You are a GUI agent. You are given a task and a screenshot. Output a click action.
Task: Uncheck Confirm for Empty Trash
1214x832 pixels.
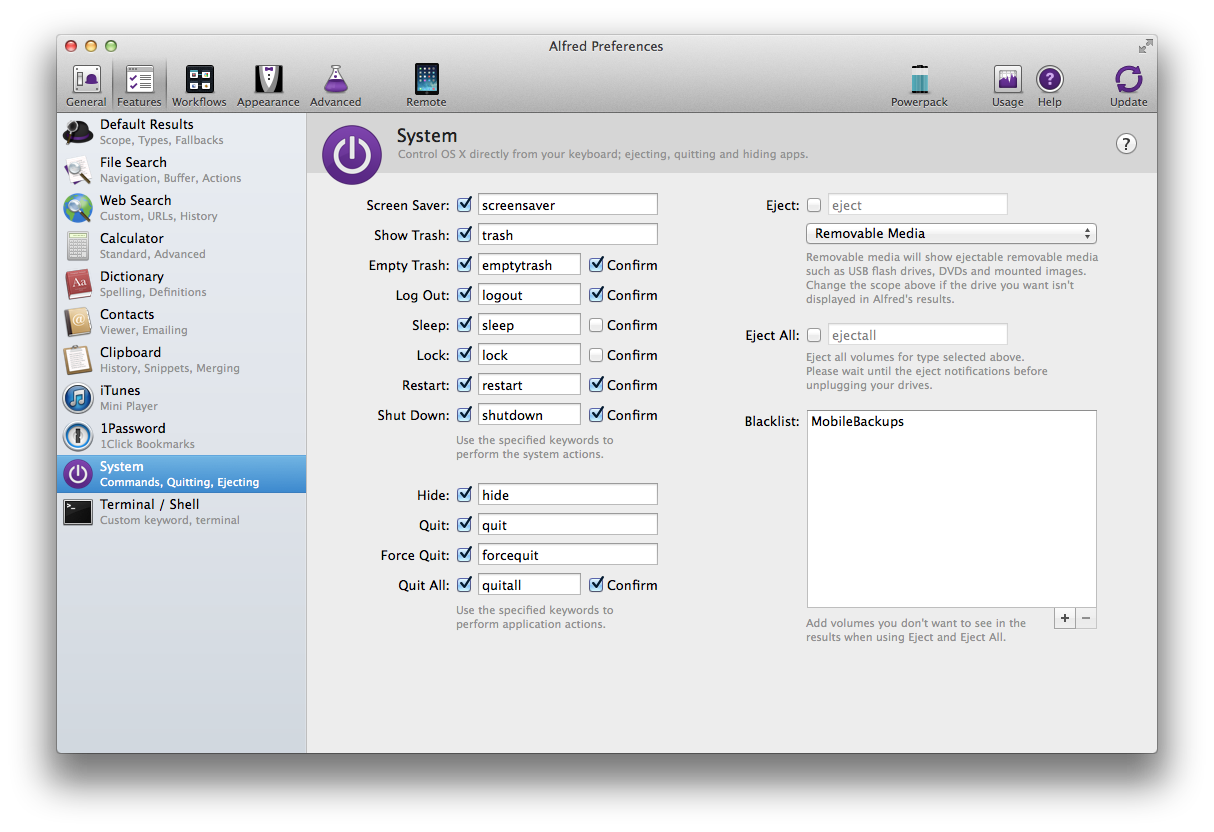point(596,265)
